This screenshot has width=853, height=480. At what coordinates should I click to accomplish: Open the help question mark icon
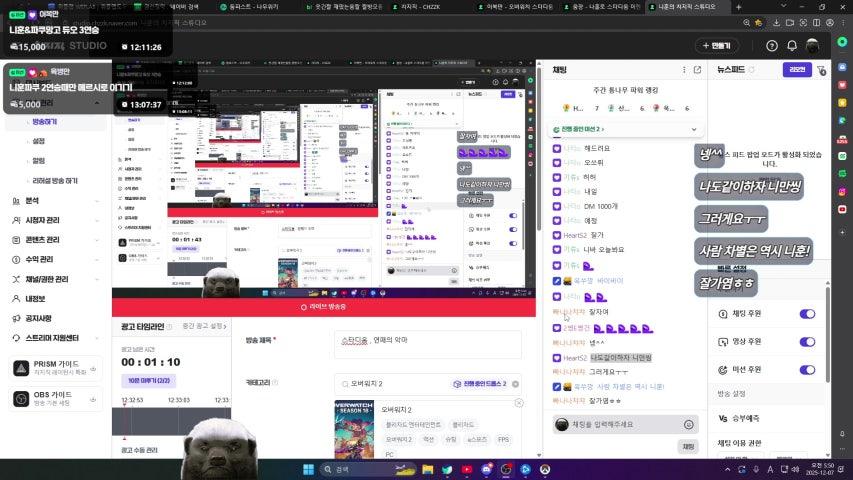pyautogui.click(x=771, y=46)
